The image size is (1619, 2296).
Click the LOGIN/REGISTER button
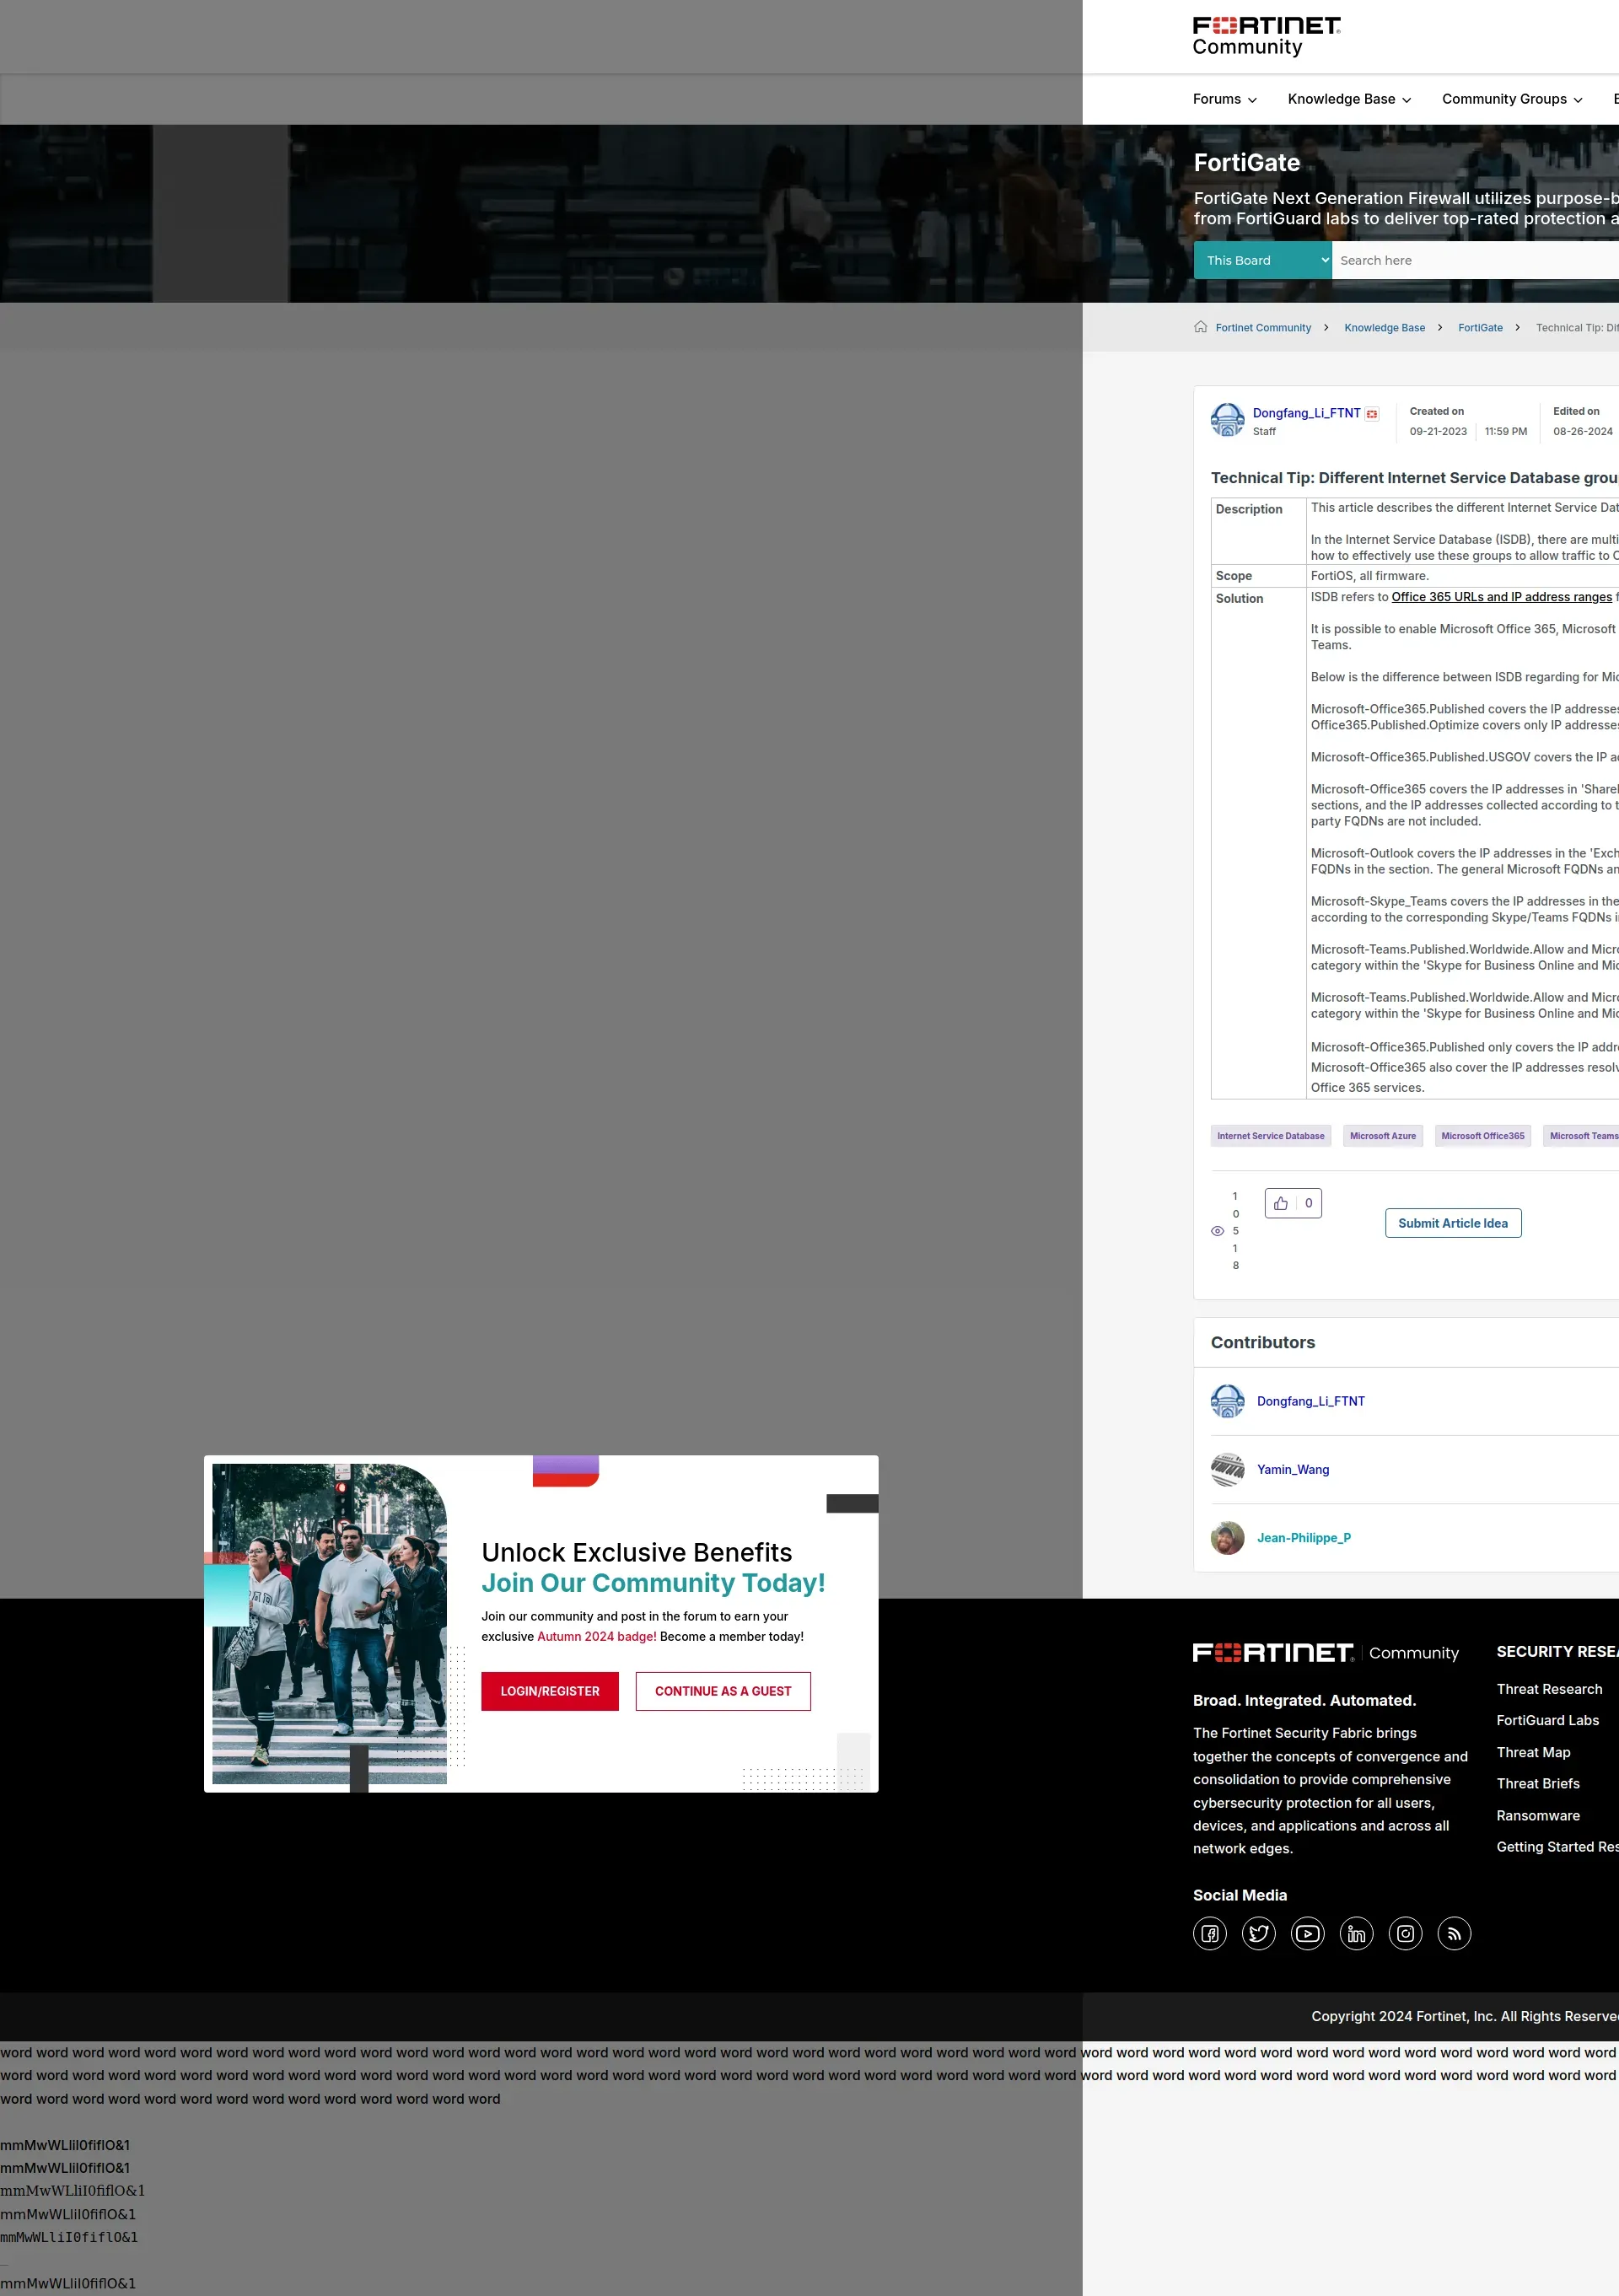pos(550,1691)
